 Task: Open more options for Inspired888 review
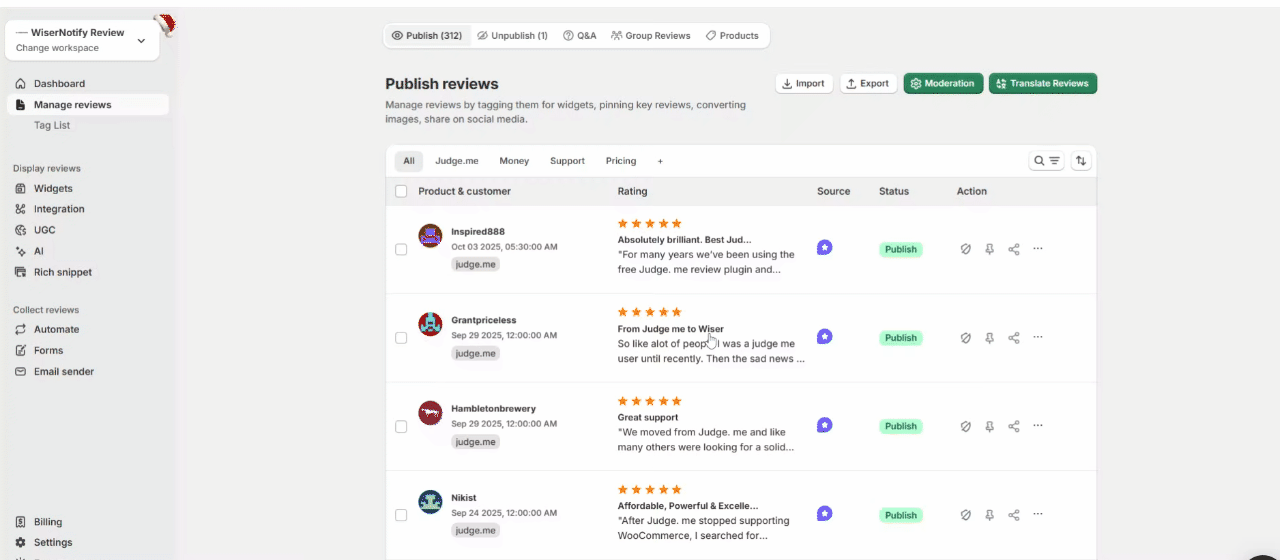(1037, 249)
